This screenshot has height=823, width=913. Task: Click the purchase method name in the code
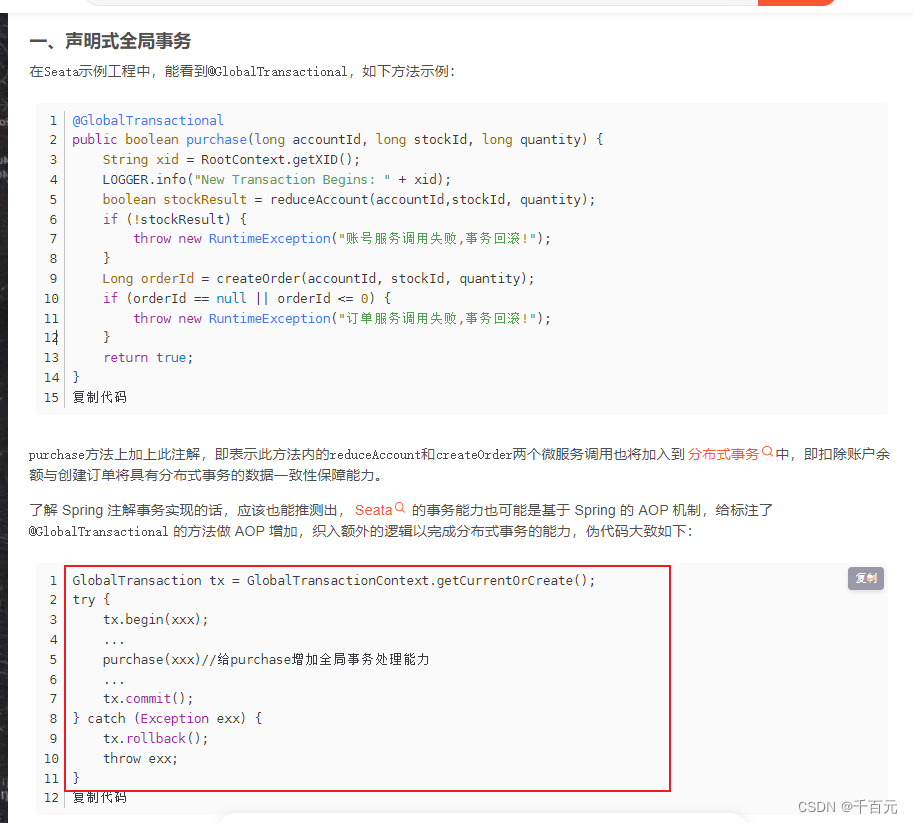pos(216,139)
